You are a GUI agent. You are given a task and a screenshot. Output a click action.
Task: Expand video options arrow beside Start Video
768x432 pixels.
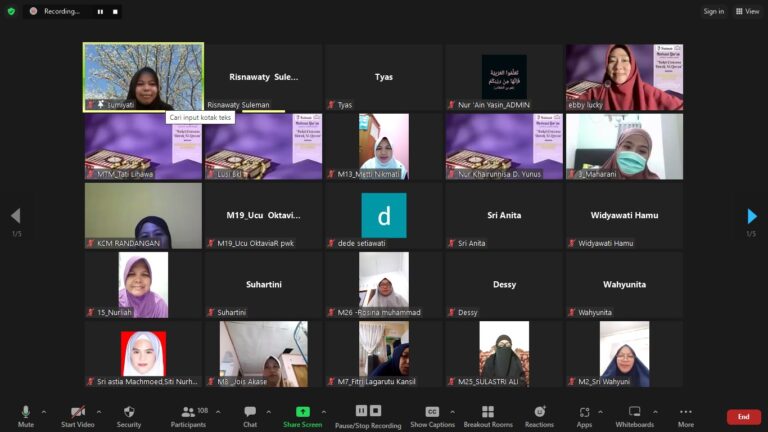pos(99,412)
